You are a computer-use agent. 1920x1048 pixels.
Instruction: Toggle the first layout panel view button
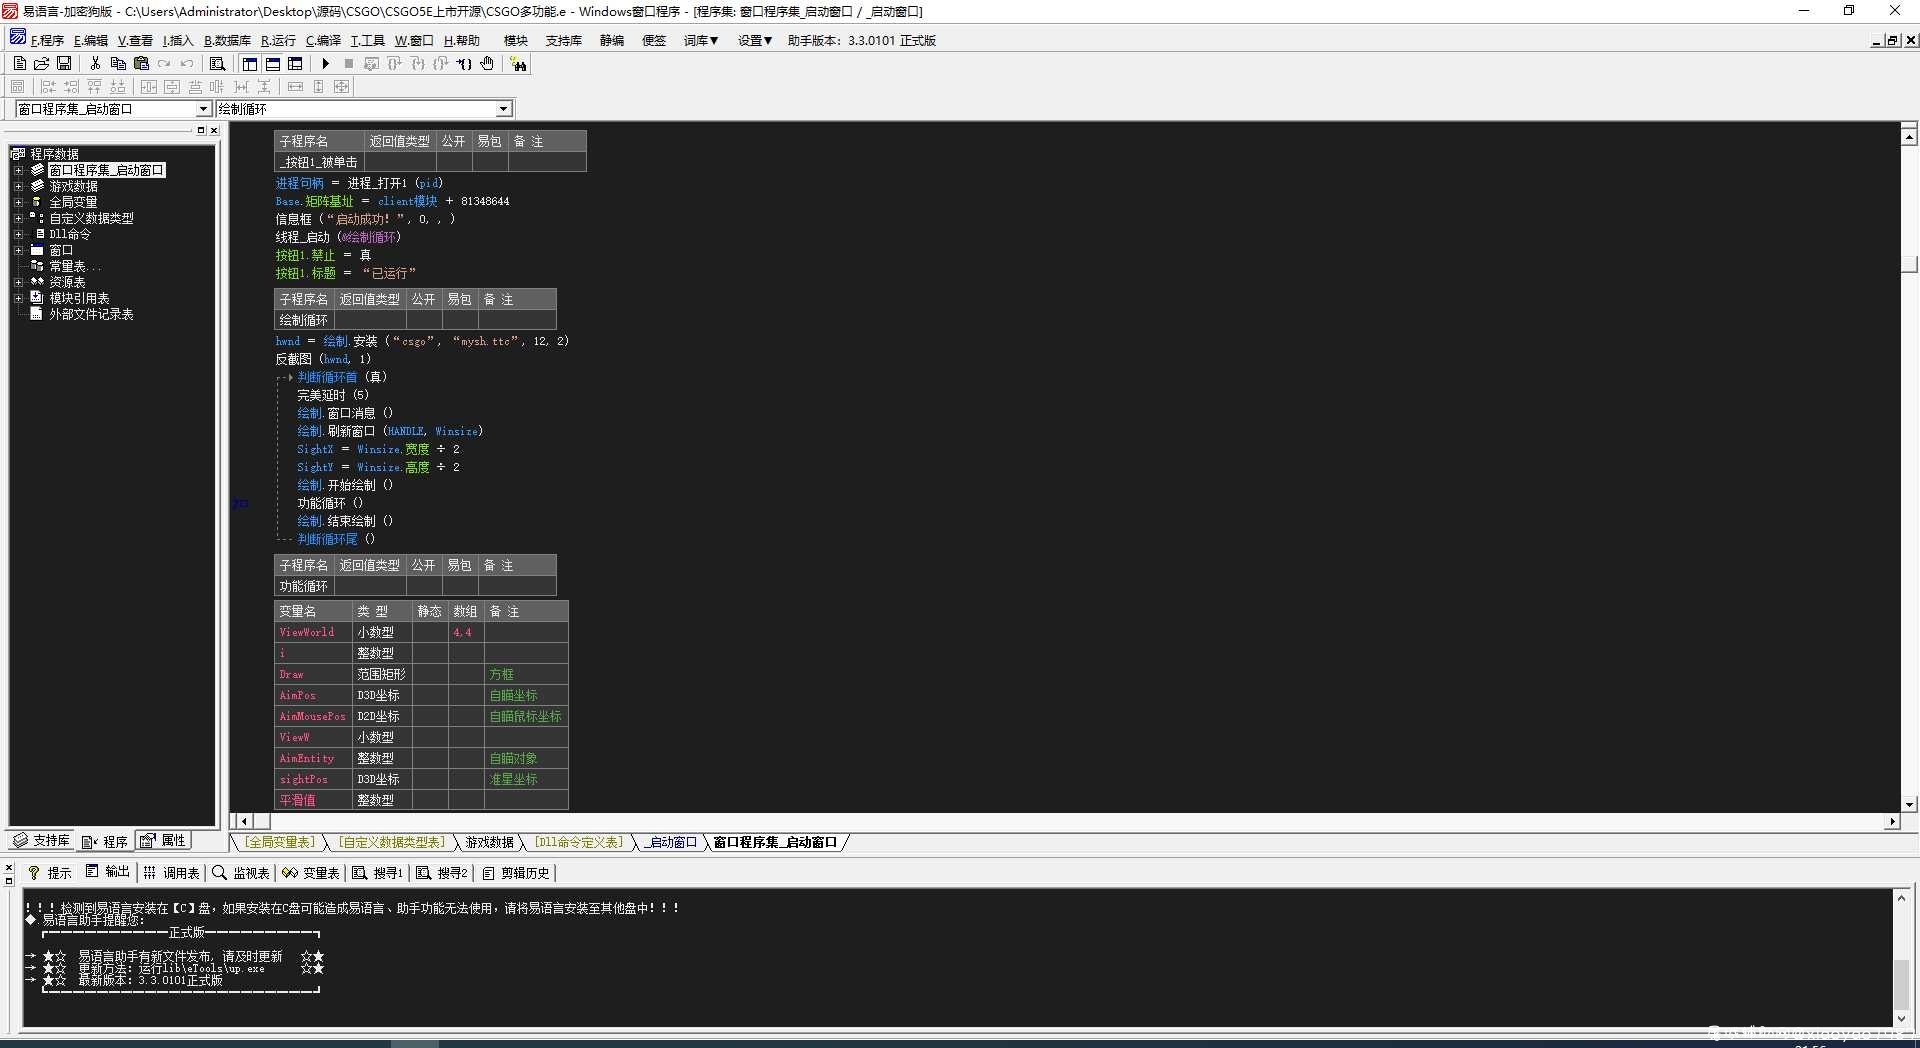click(250, 64)
